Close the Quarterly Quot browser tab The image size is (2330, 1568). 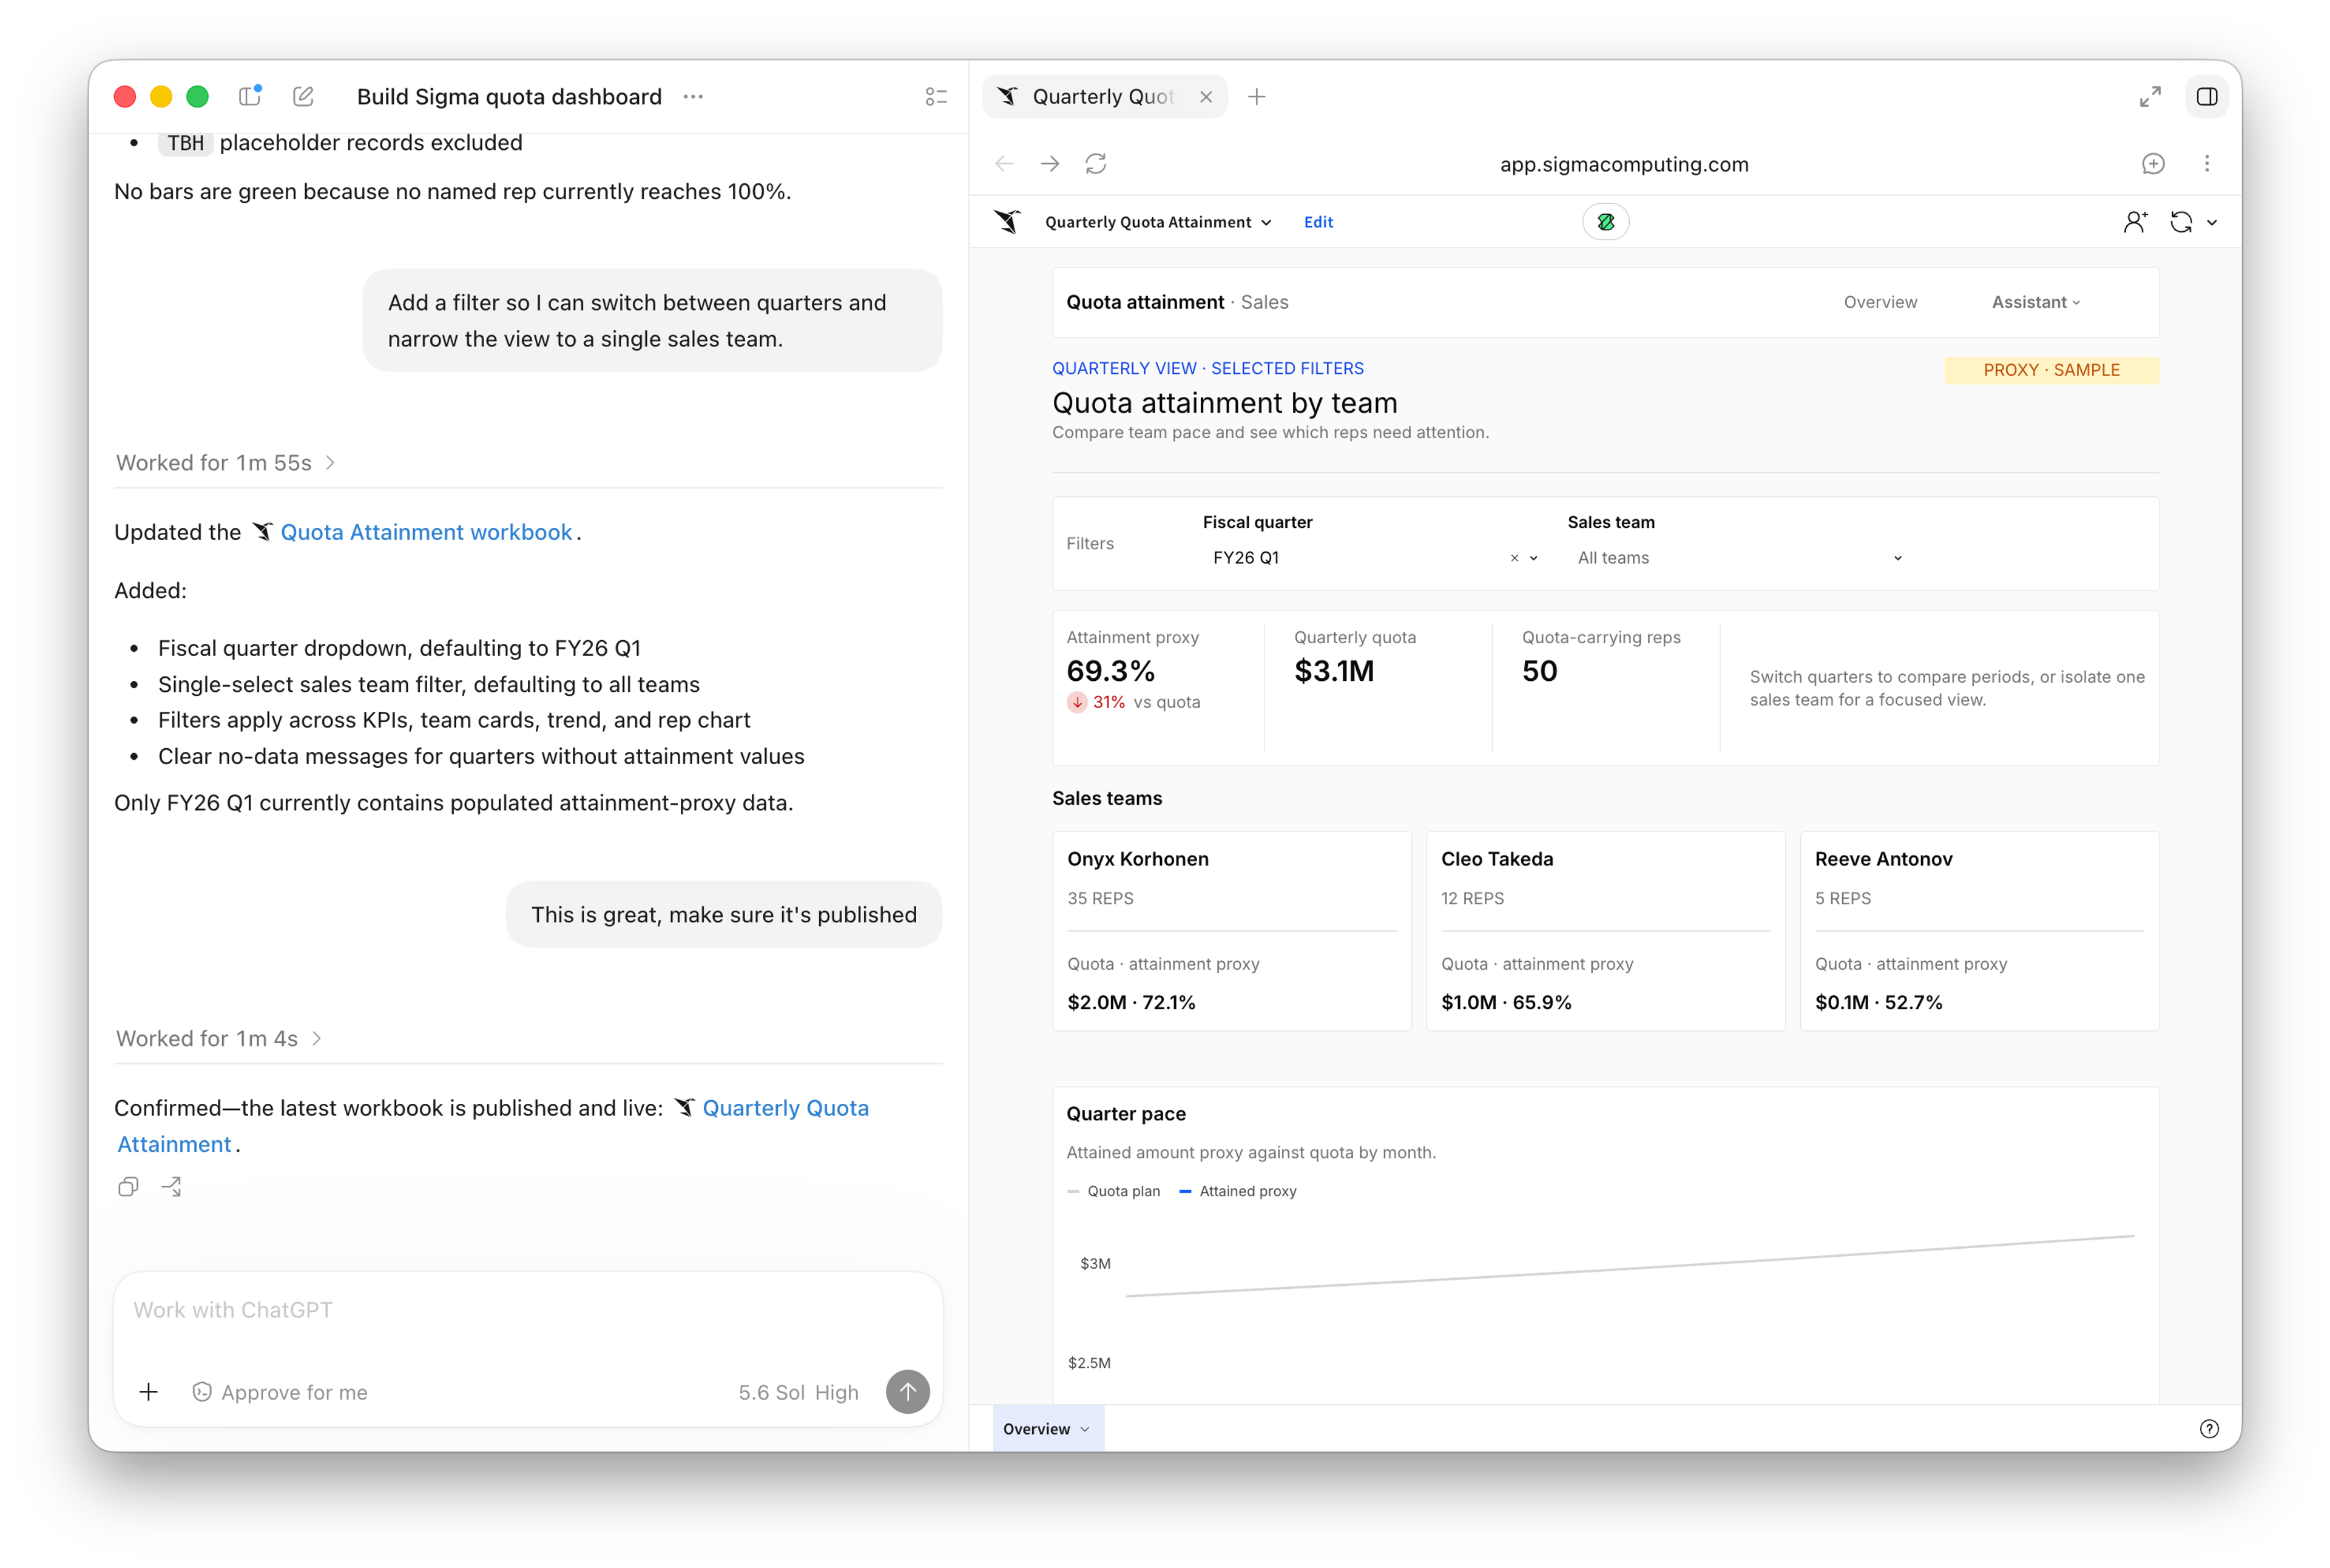coord(1206,96)
